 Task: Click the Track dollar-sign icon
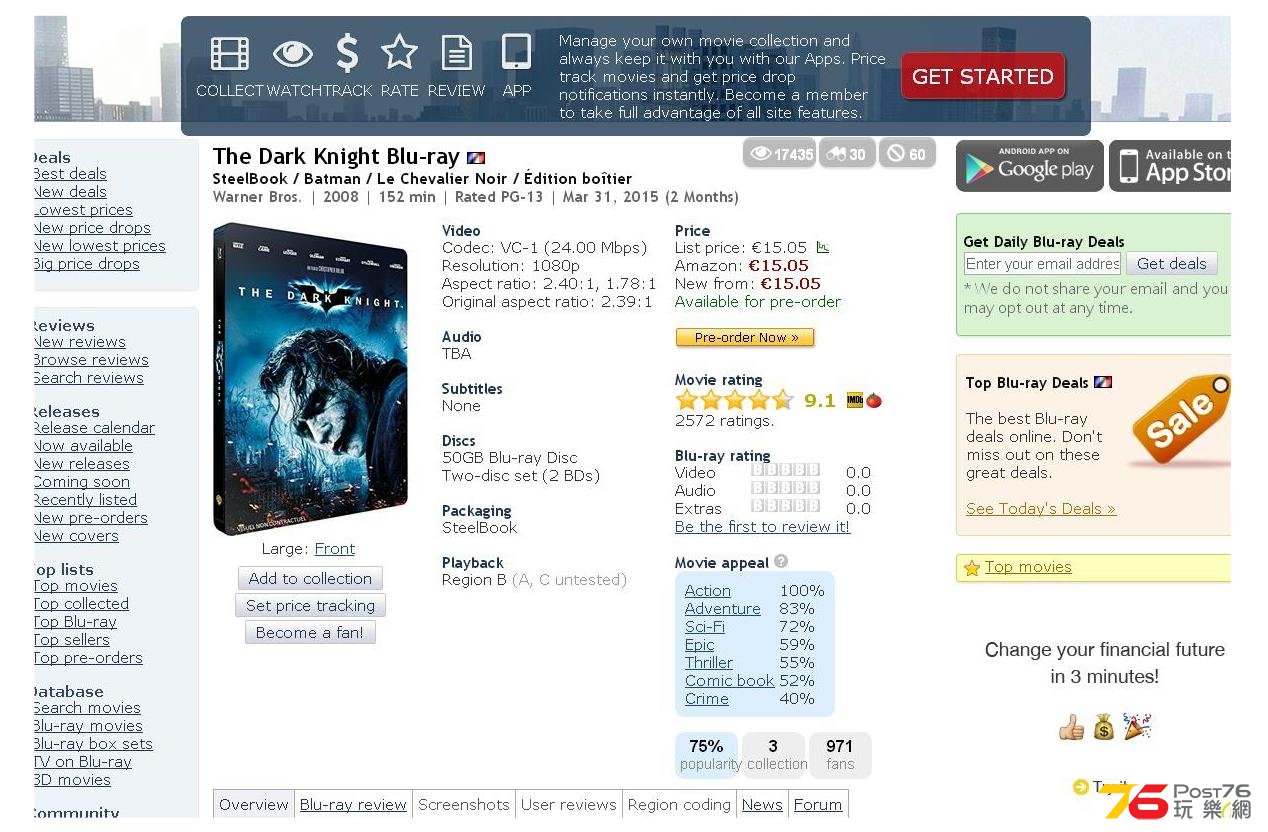click(347, 53)
